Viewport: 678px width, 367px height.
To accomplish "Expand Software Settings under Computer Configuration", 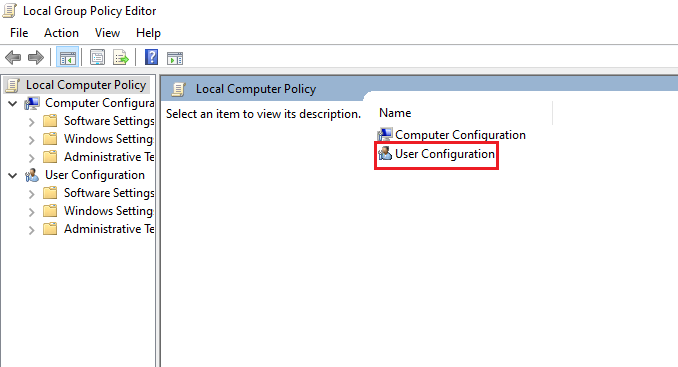I will point(32,121).
